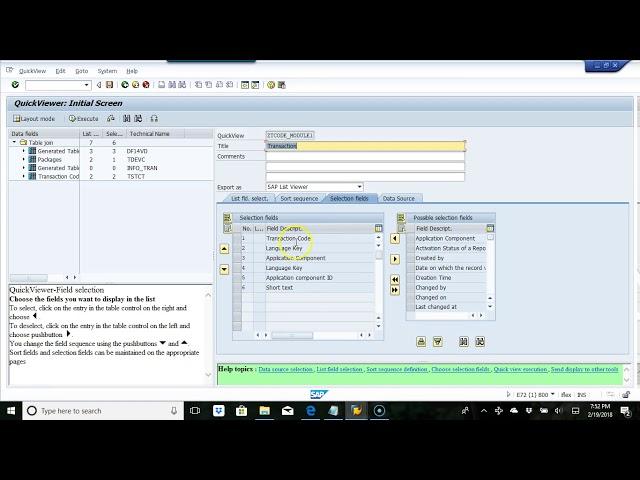Click the Generate Shortcut icon

pyautogui.click(x=255, y=85)
